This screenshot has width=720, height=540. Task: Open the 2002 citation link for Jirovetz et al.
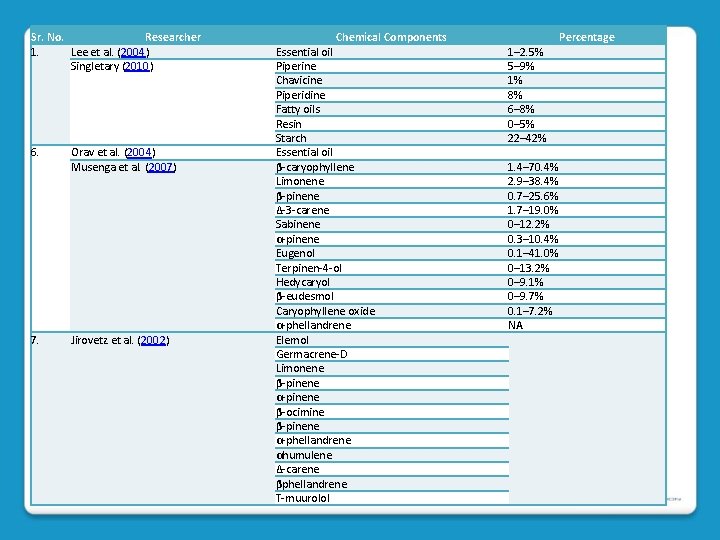pos(153,340)
